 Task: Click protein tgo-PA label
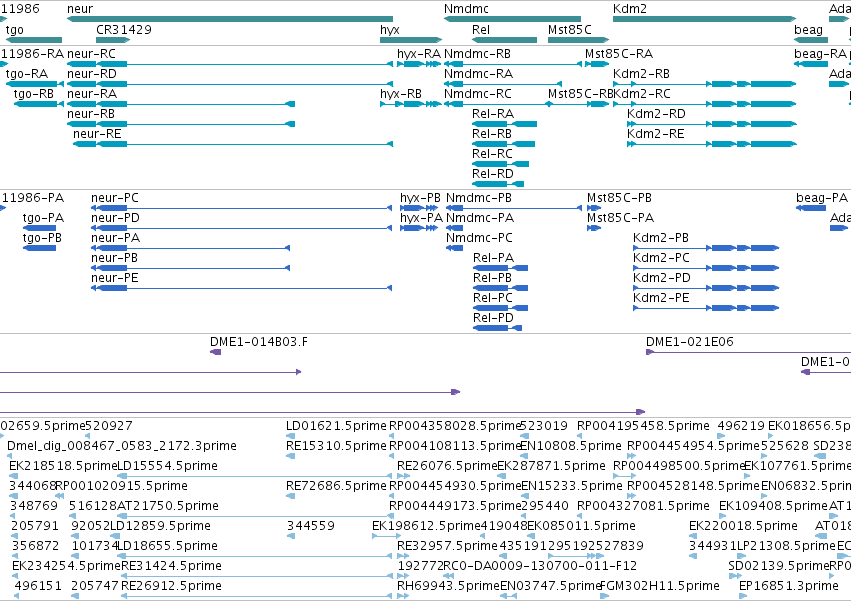(43, 219)
